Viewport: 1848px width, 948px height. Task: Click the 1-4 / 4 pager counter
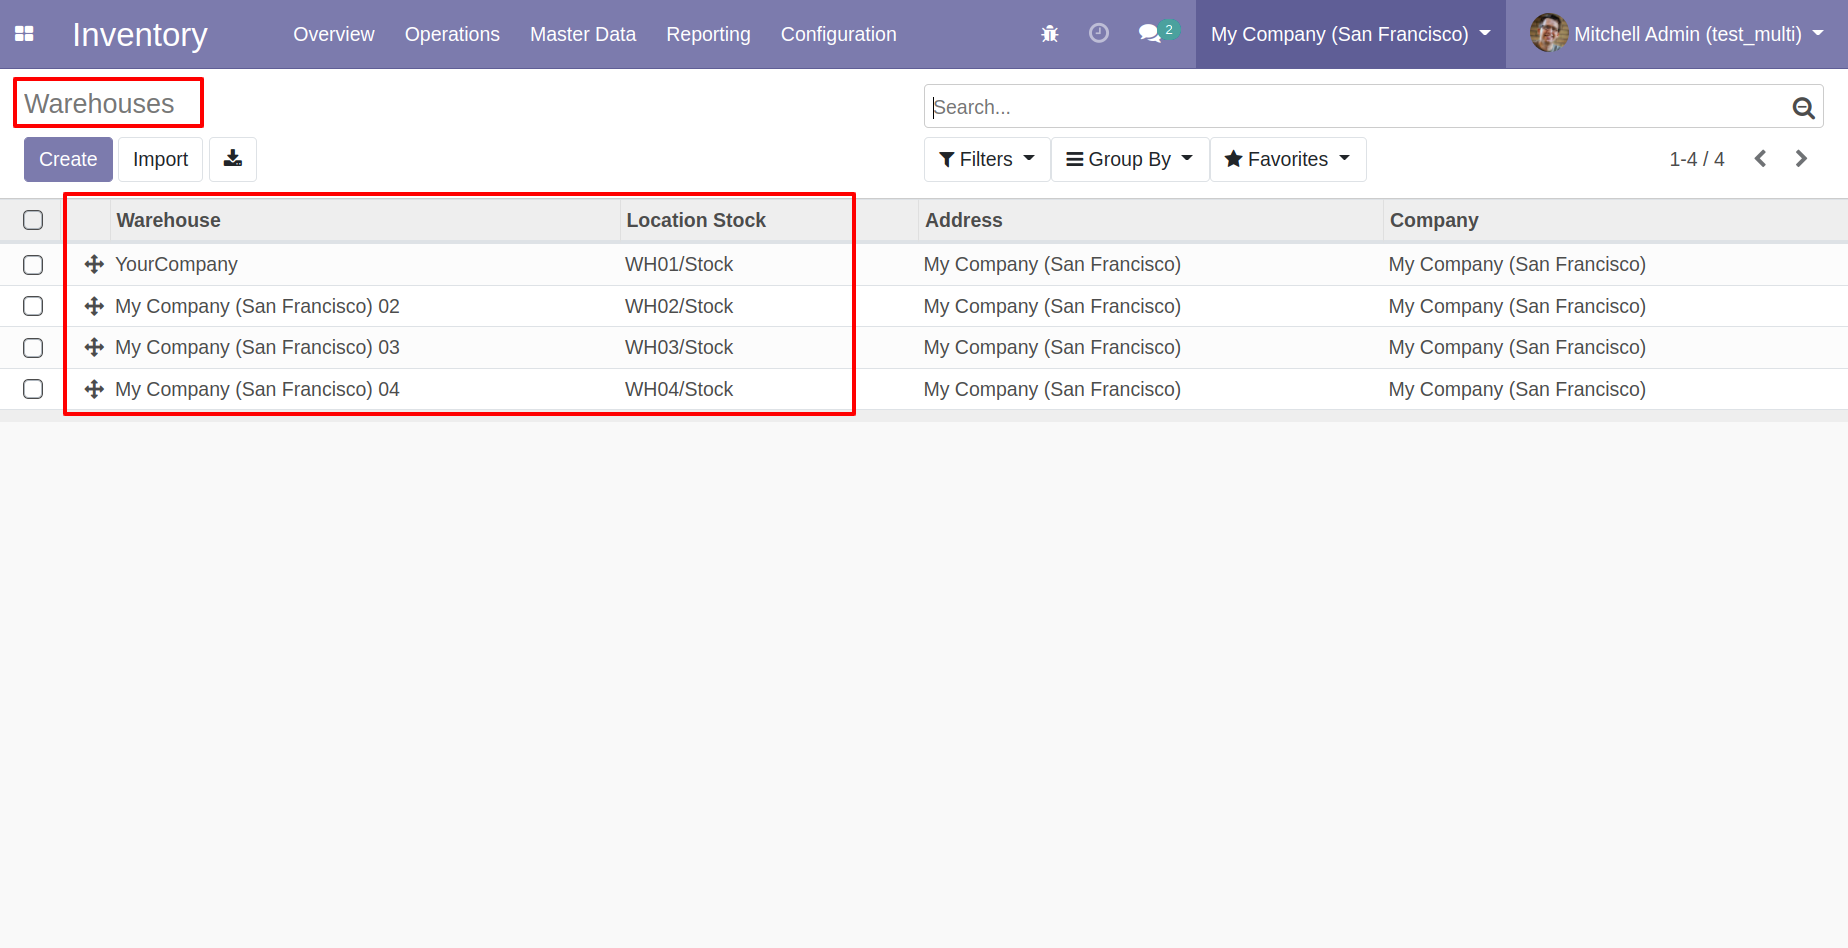1696,159
